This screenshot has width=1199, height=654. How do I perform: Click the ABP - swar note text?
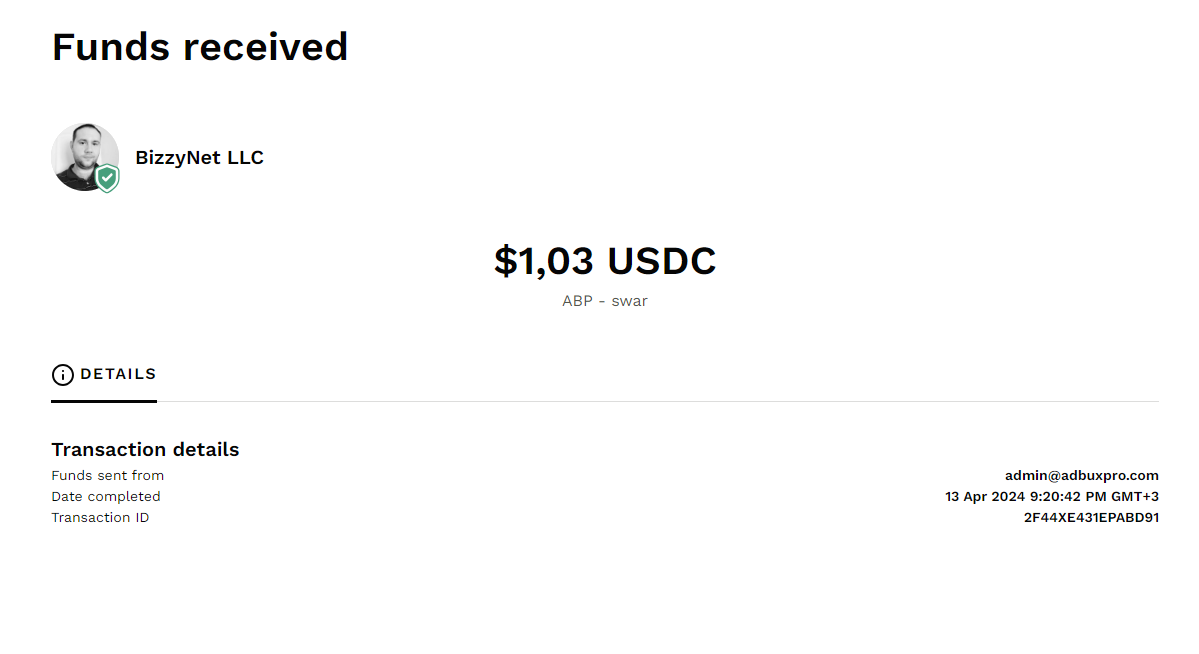pos(605,301)
